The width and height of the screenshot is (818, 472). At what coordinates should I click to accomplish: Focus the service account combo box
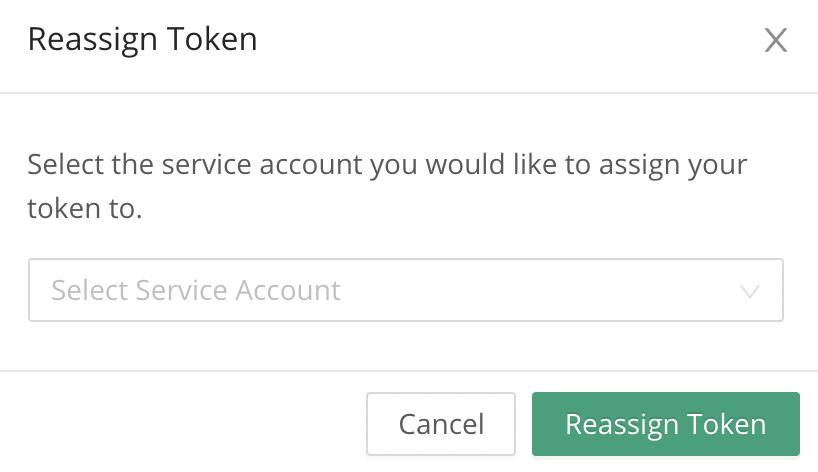[405, 291]
